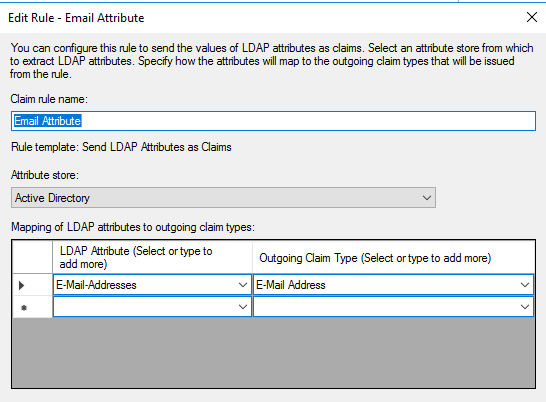Viewport: 546px width, 402px height.
Task: Select the Outgoing Claim Type column header
Action: coord(393,257)
